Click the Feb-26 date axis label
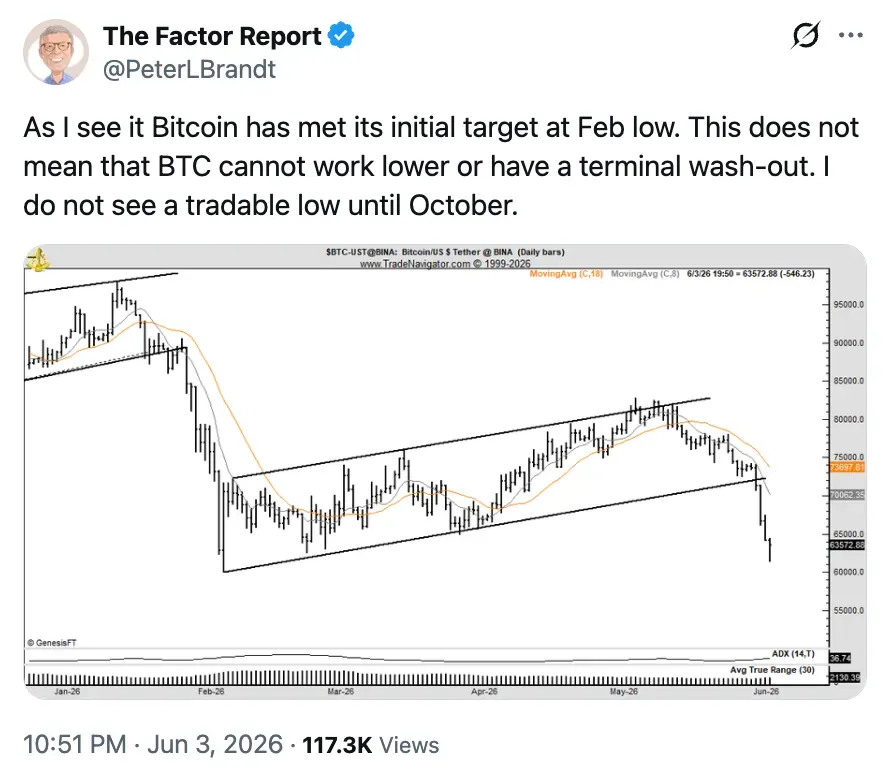Viewport: 890px width, 774px height. [211, 692]
